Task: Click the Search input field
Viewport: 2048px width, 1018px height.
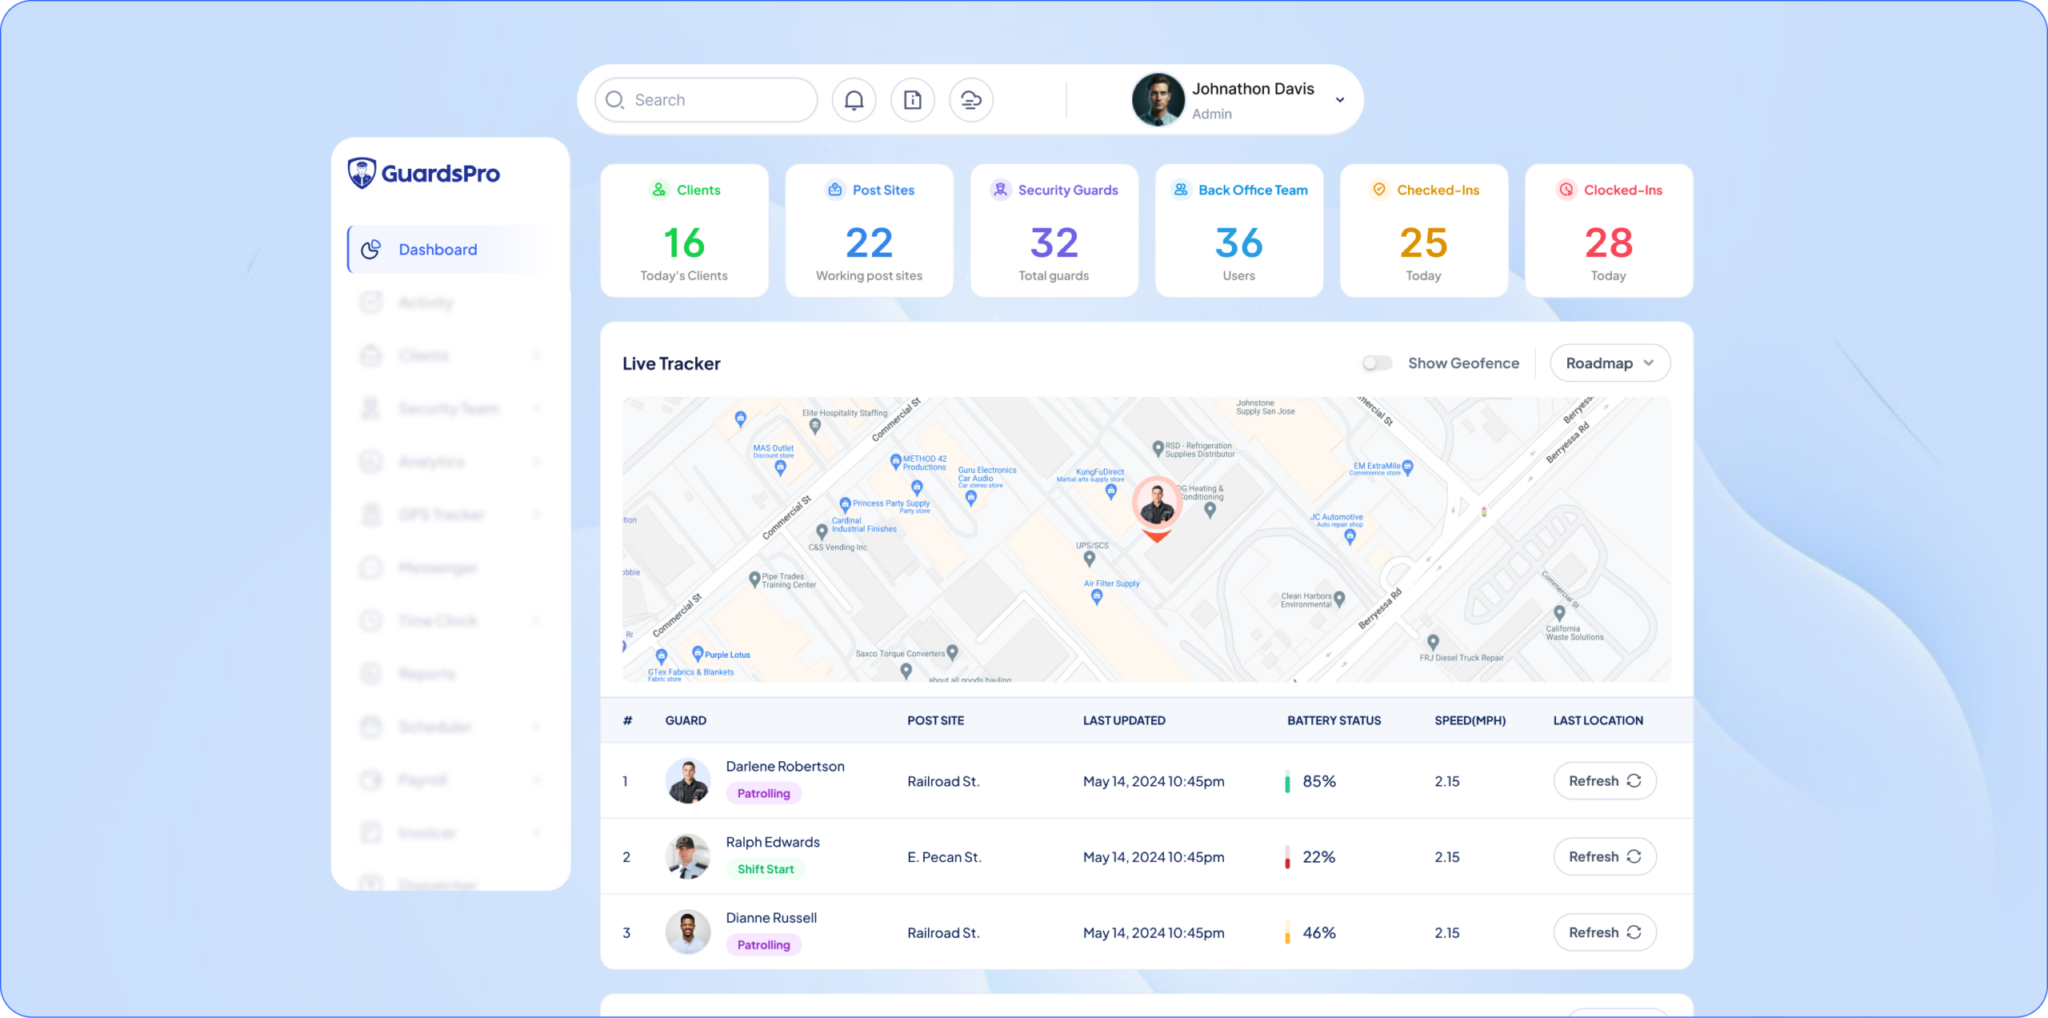Action: pyautogui.click(x=706, y=100)
